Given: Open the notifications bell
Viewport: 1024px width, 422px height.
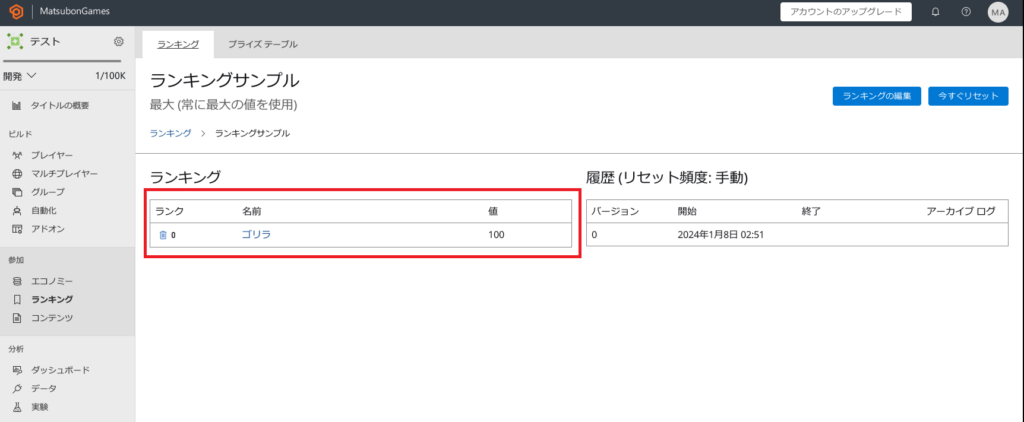Looking at the screenshot, I should pyautogui.click(x=935, y=12).
